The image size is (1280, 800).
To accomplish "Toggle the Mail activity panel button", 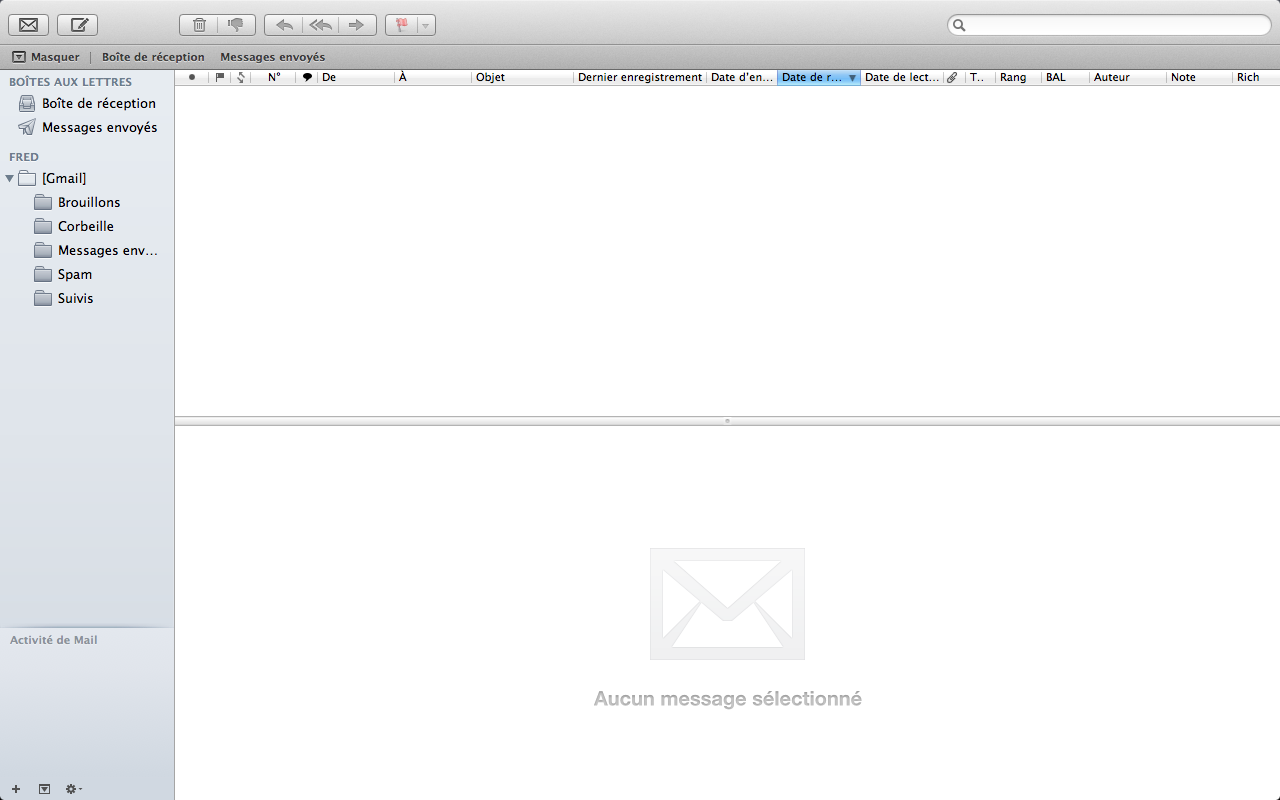I will (44, 789).
